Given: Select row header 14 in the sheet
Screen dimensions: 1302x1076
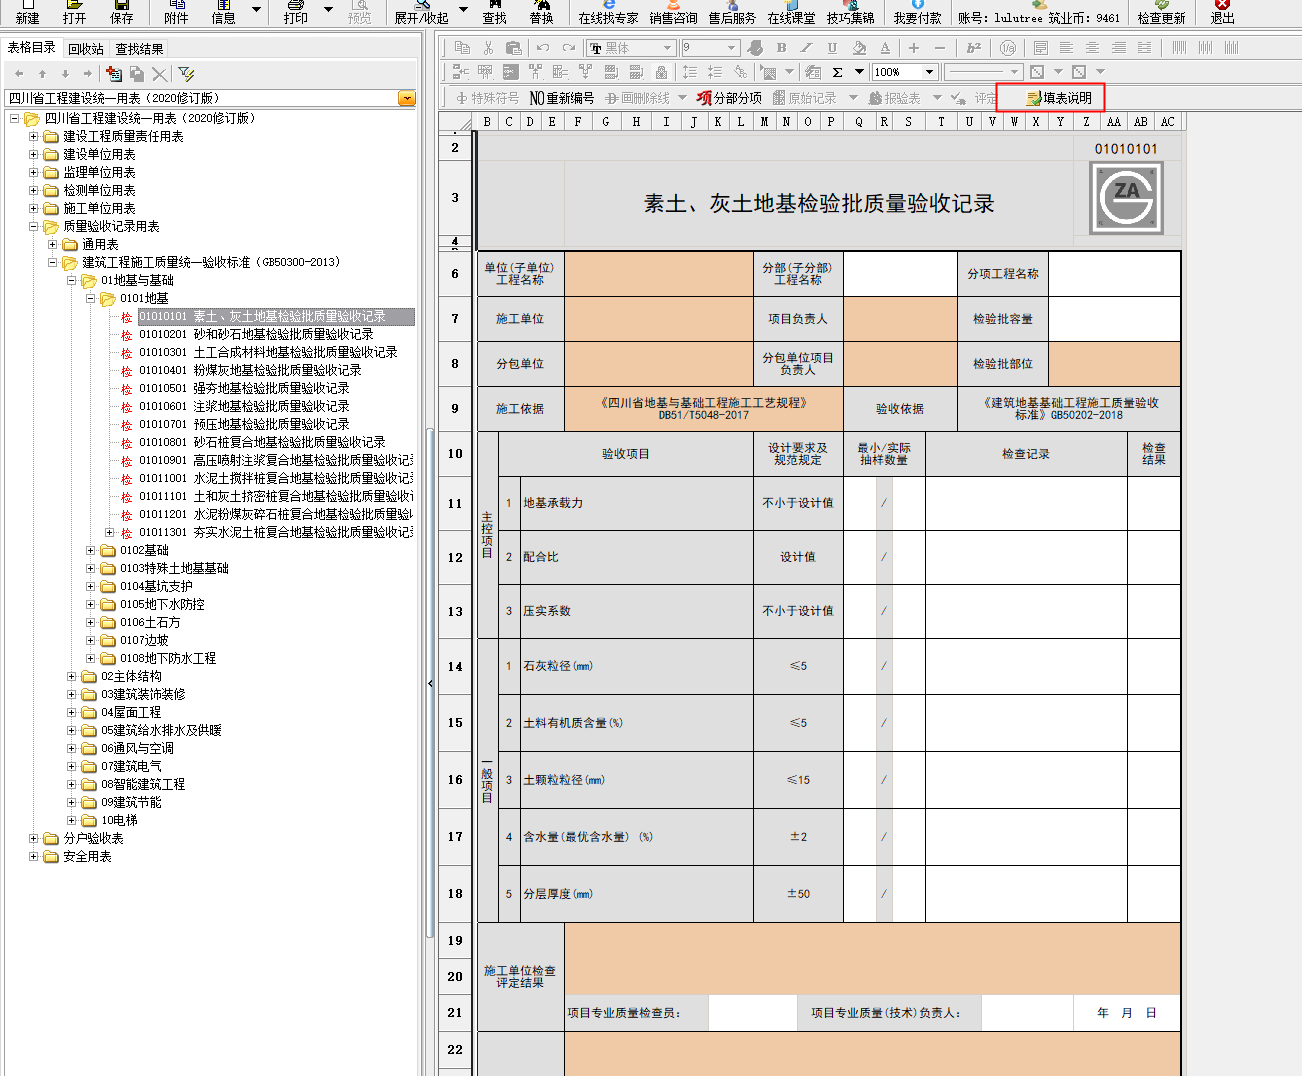Looking at the screenshot, I should [455, 666].
